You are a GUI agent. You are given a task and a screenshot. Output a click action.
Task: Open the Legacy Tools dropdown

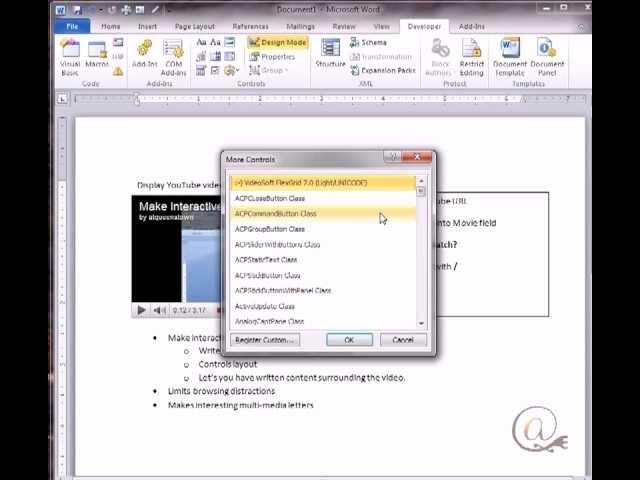[231, 71]
